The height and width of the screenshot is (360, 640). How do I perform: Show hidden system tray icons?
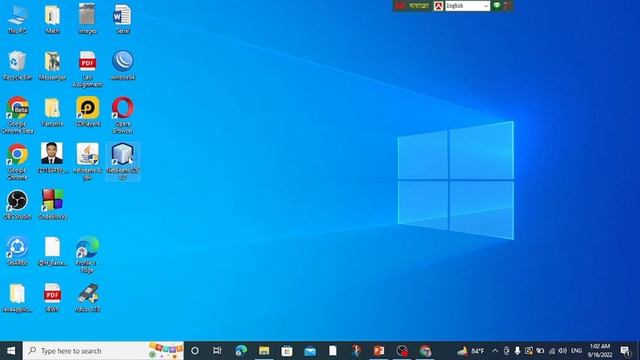click(x=495, y=351)
